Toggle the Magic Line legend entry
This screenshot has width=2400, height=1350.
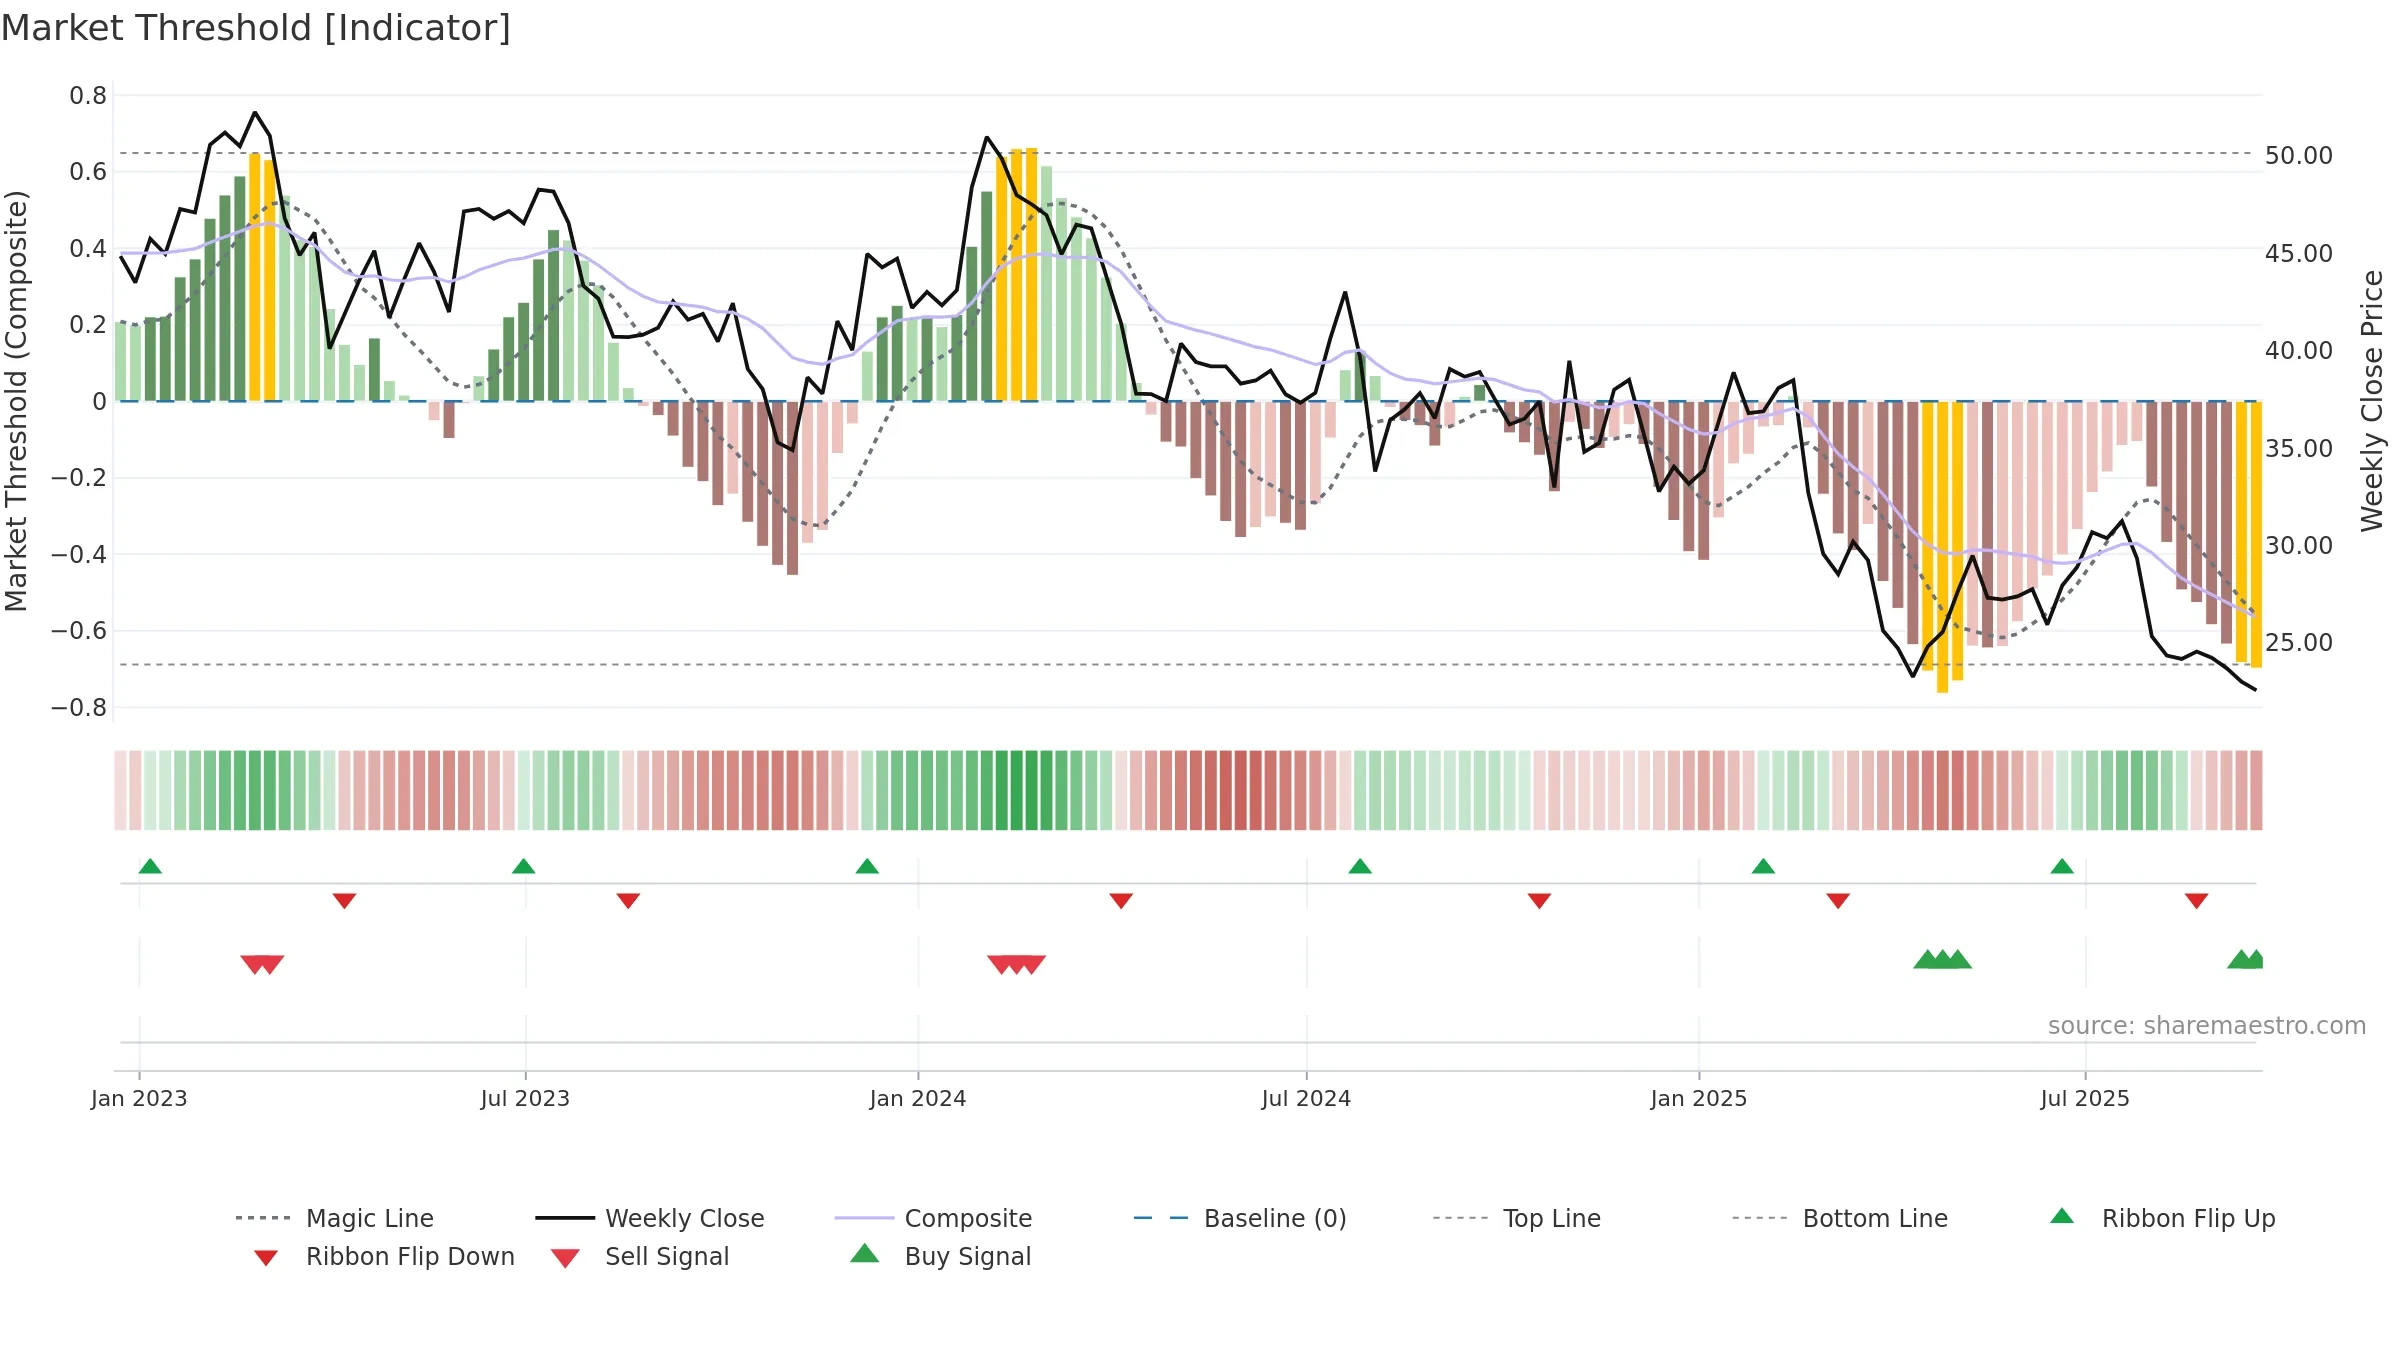coord(335,1218)
